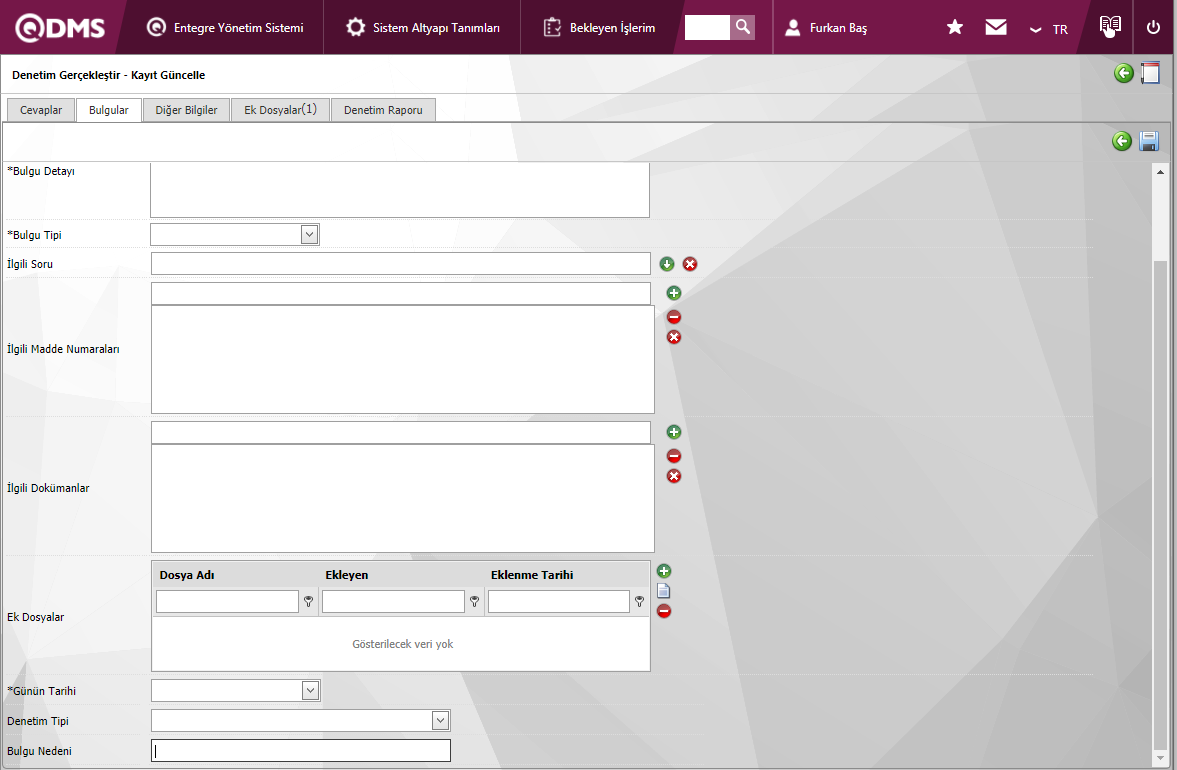Add İlgili Madde Numaraları entry with plus icon
Viewport: 1177px width, 770px height.
point(674,293)
